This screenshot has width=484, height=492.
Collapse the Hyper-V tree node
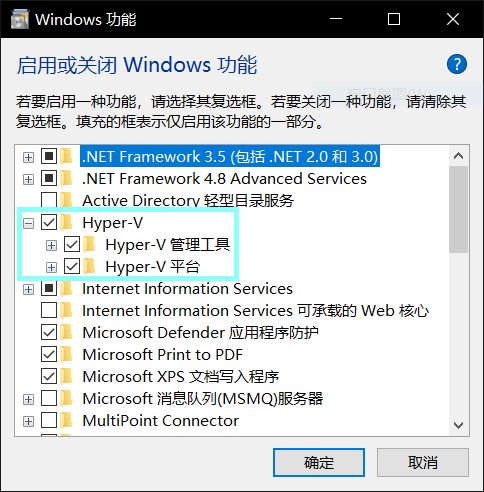28,223
